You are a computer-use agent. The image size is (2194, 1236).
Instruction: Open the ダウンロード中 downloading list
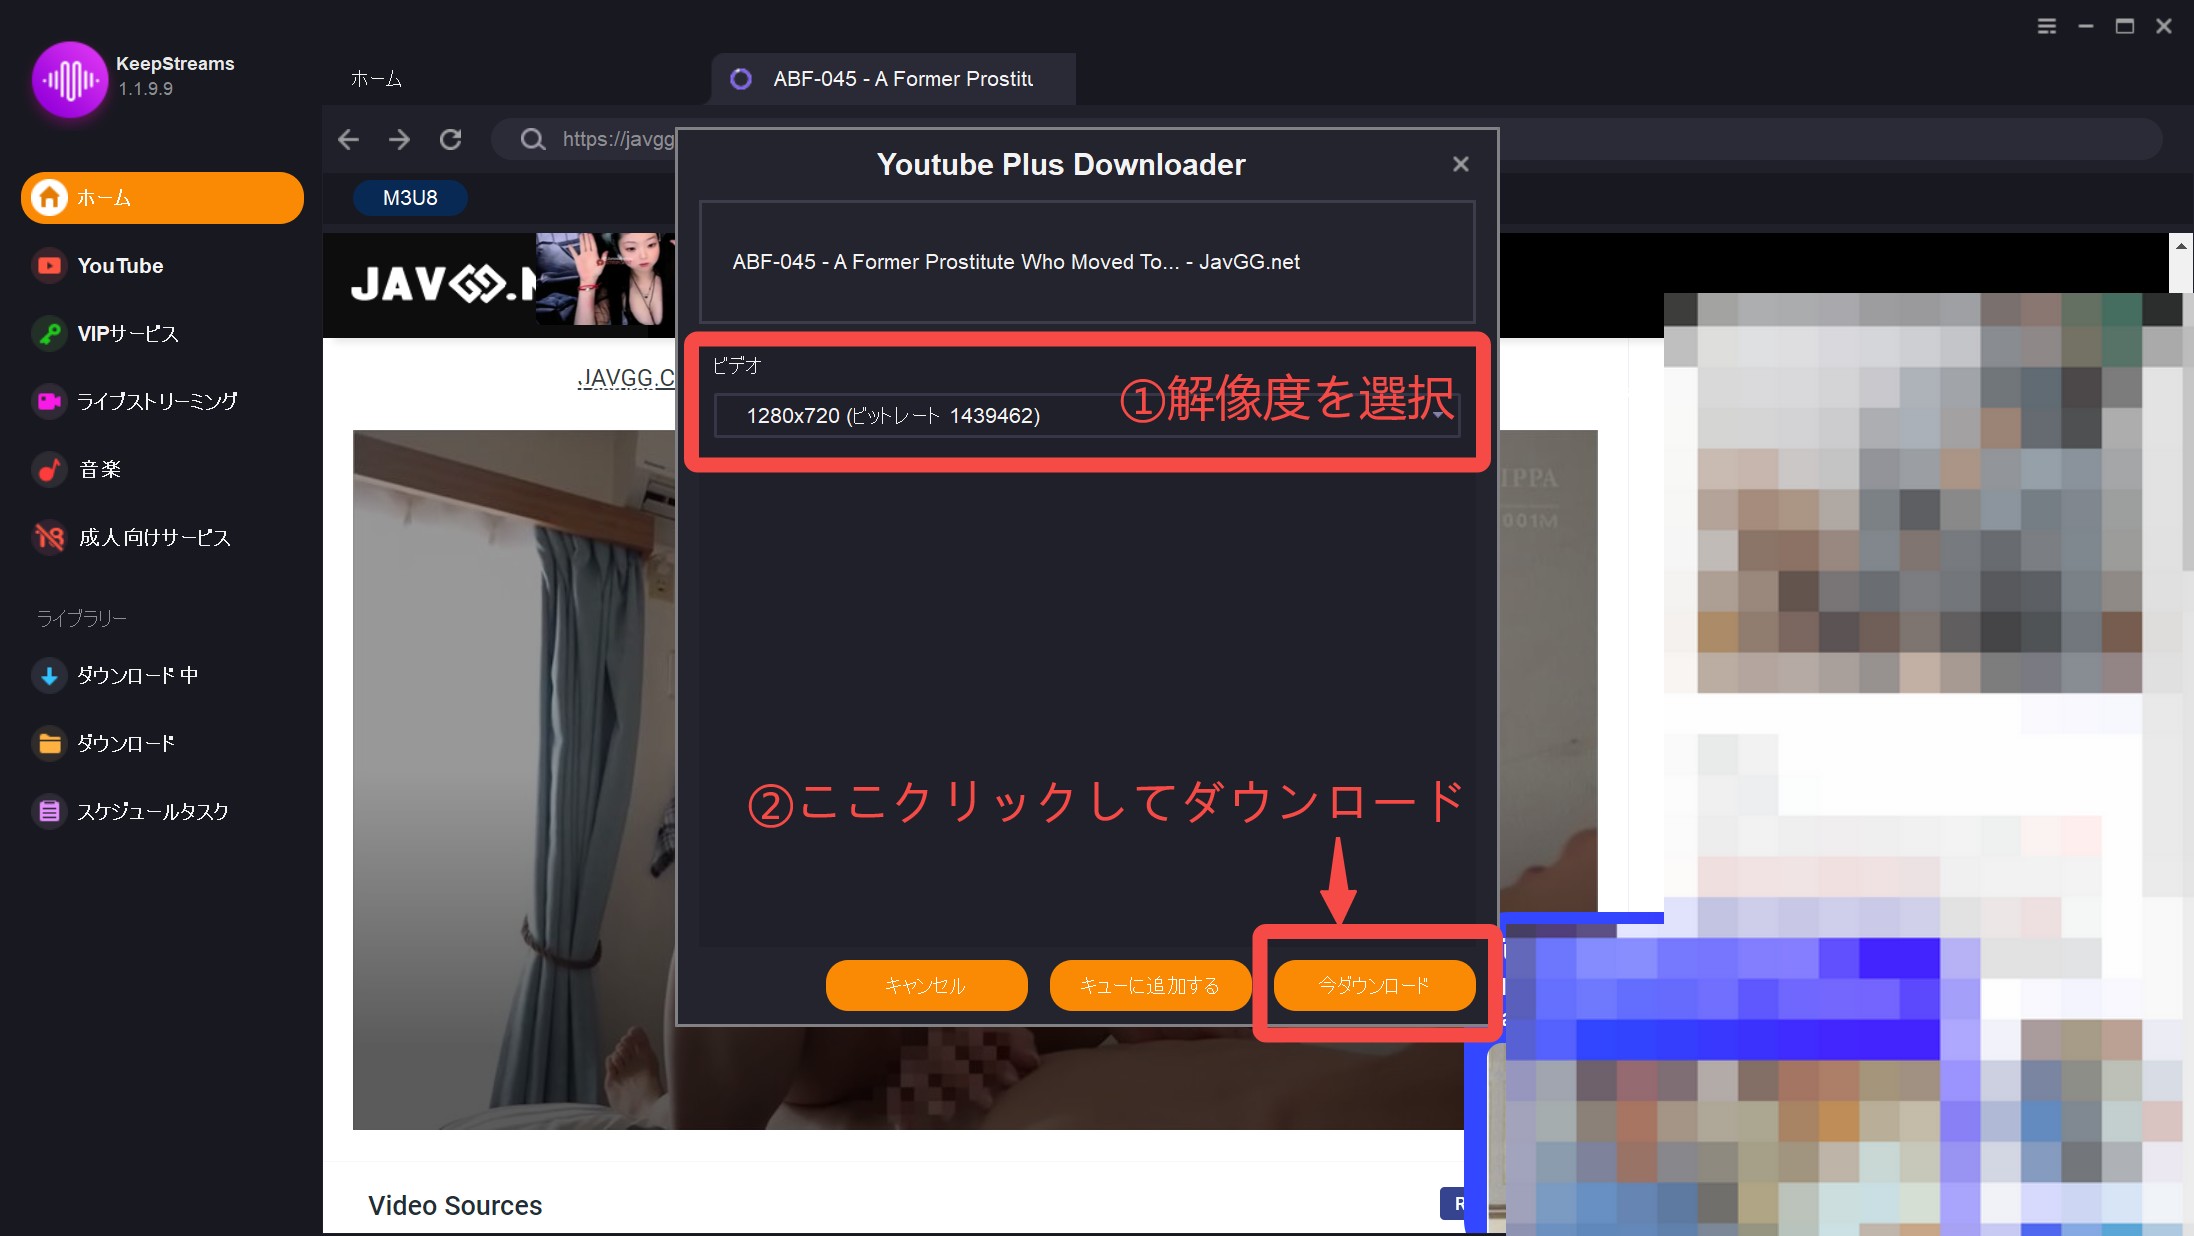(136, 676)
